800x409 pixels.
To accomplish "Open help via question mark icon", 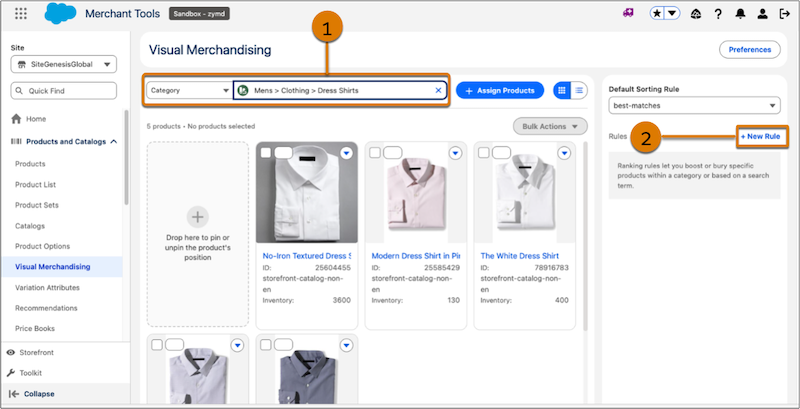I will tap(718, 14).
